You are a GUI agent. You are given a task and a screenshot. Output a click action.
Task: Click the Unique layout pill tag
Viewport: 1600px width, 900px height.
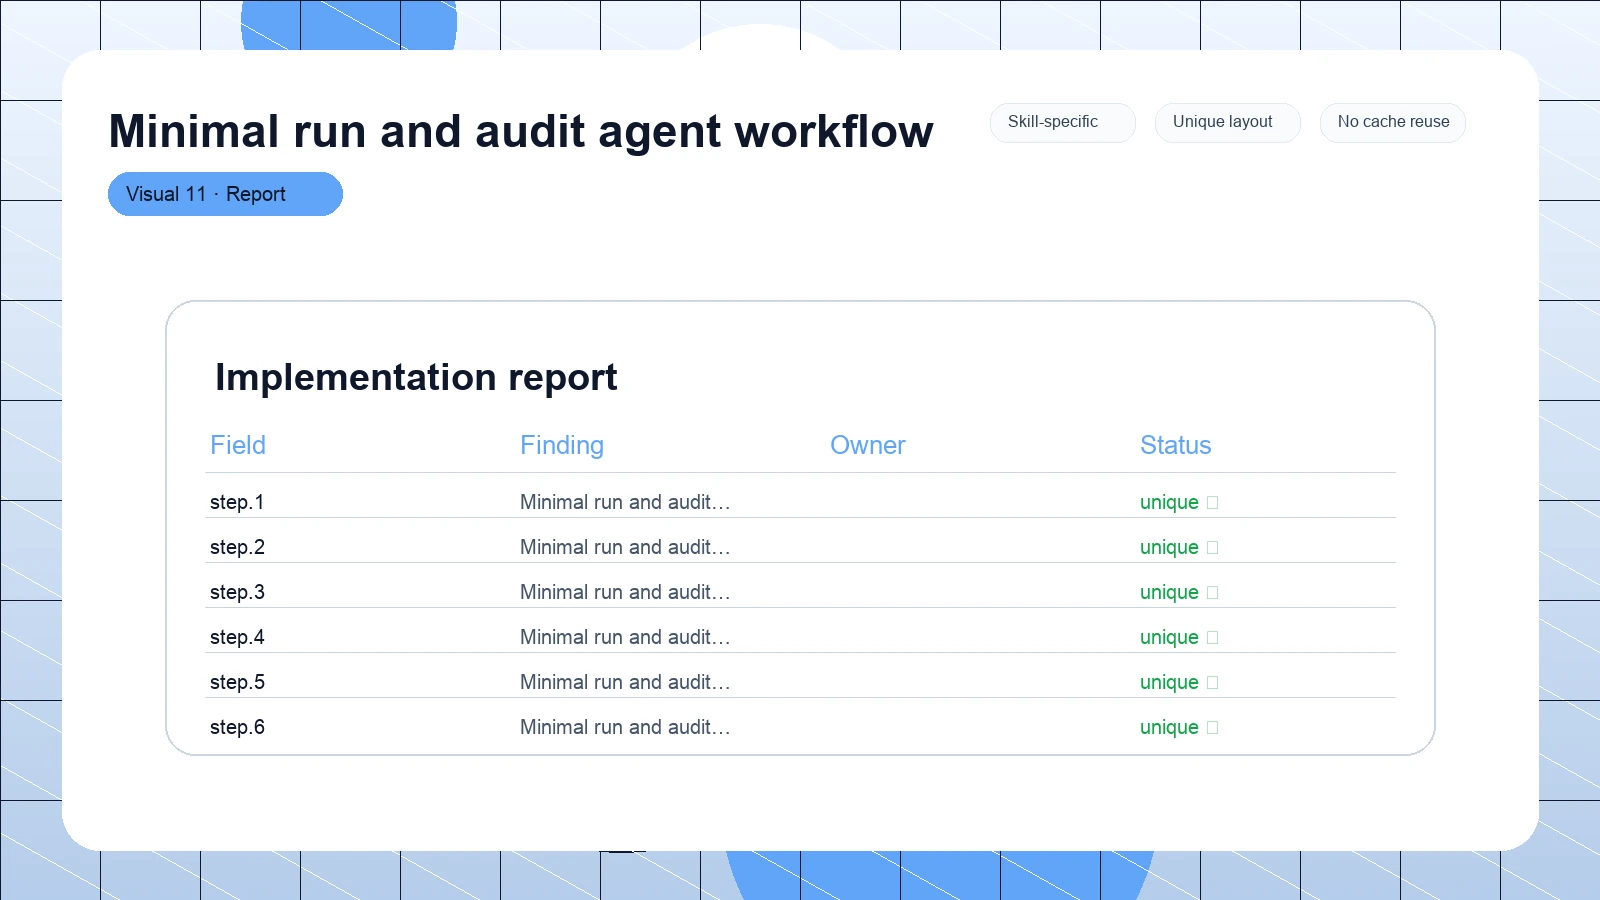point(1227,122)
